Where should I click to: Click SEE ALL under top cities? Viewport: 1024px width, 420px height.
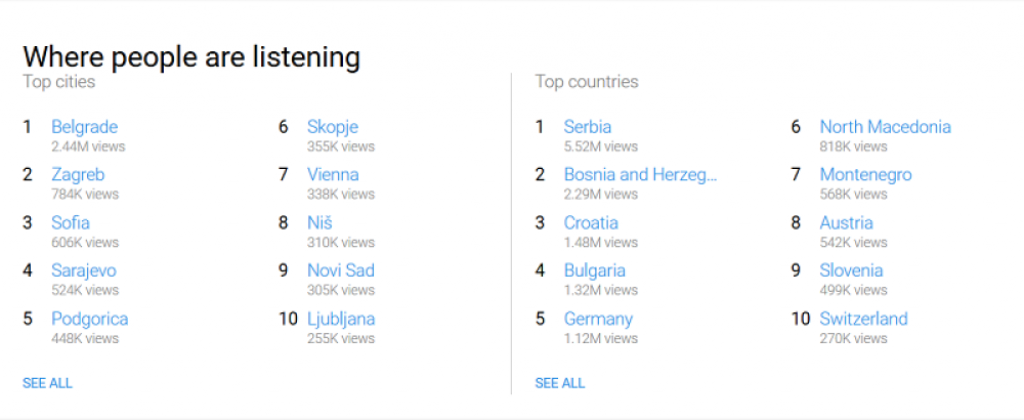click(47, 383)
